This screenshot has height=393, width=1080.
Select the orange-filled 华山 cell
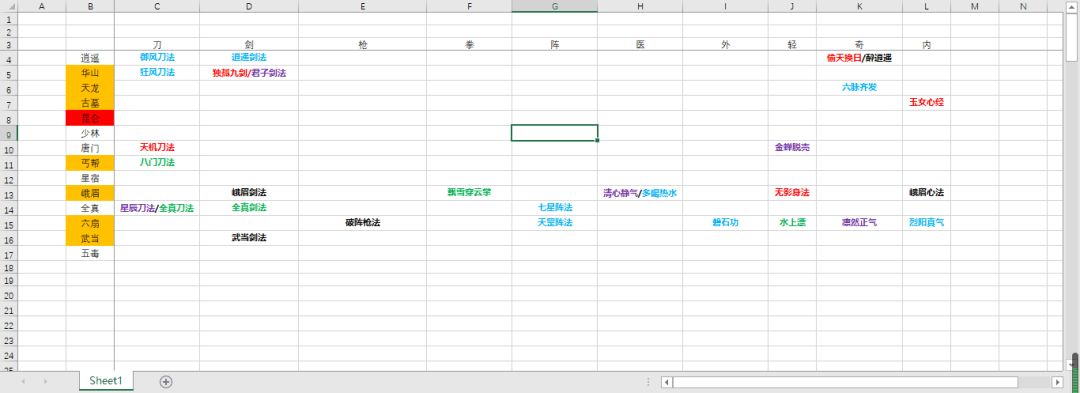90,72
